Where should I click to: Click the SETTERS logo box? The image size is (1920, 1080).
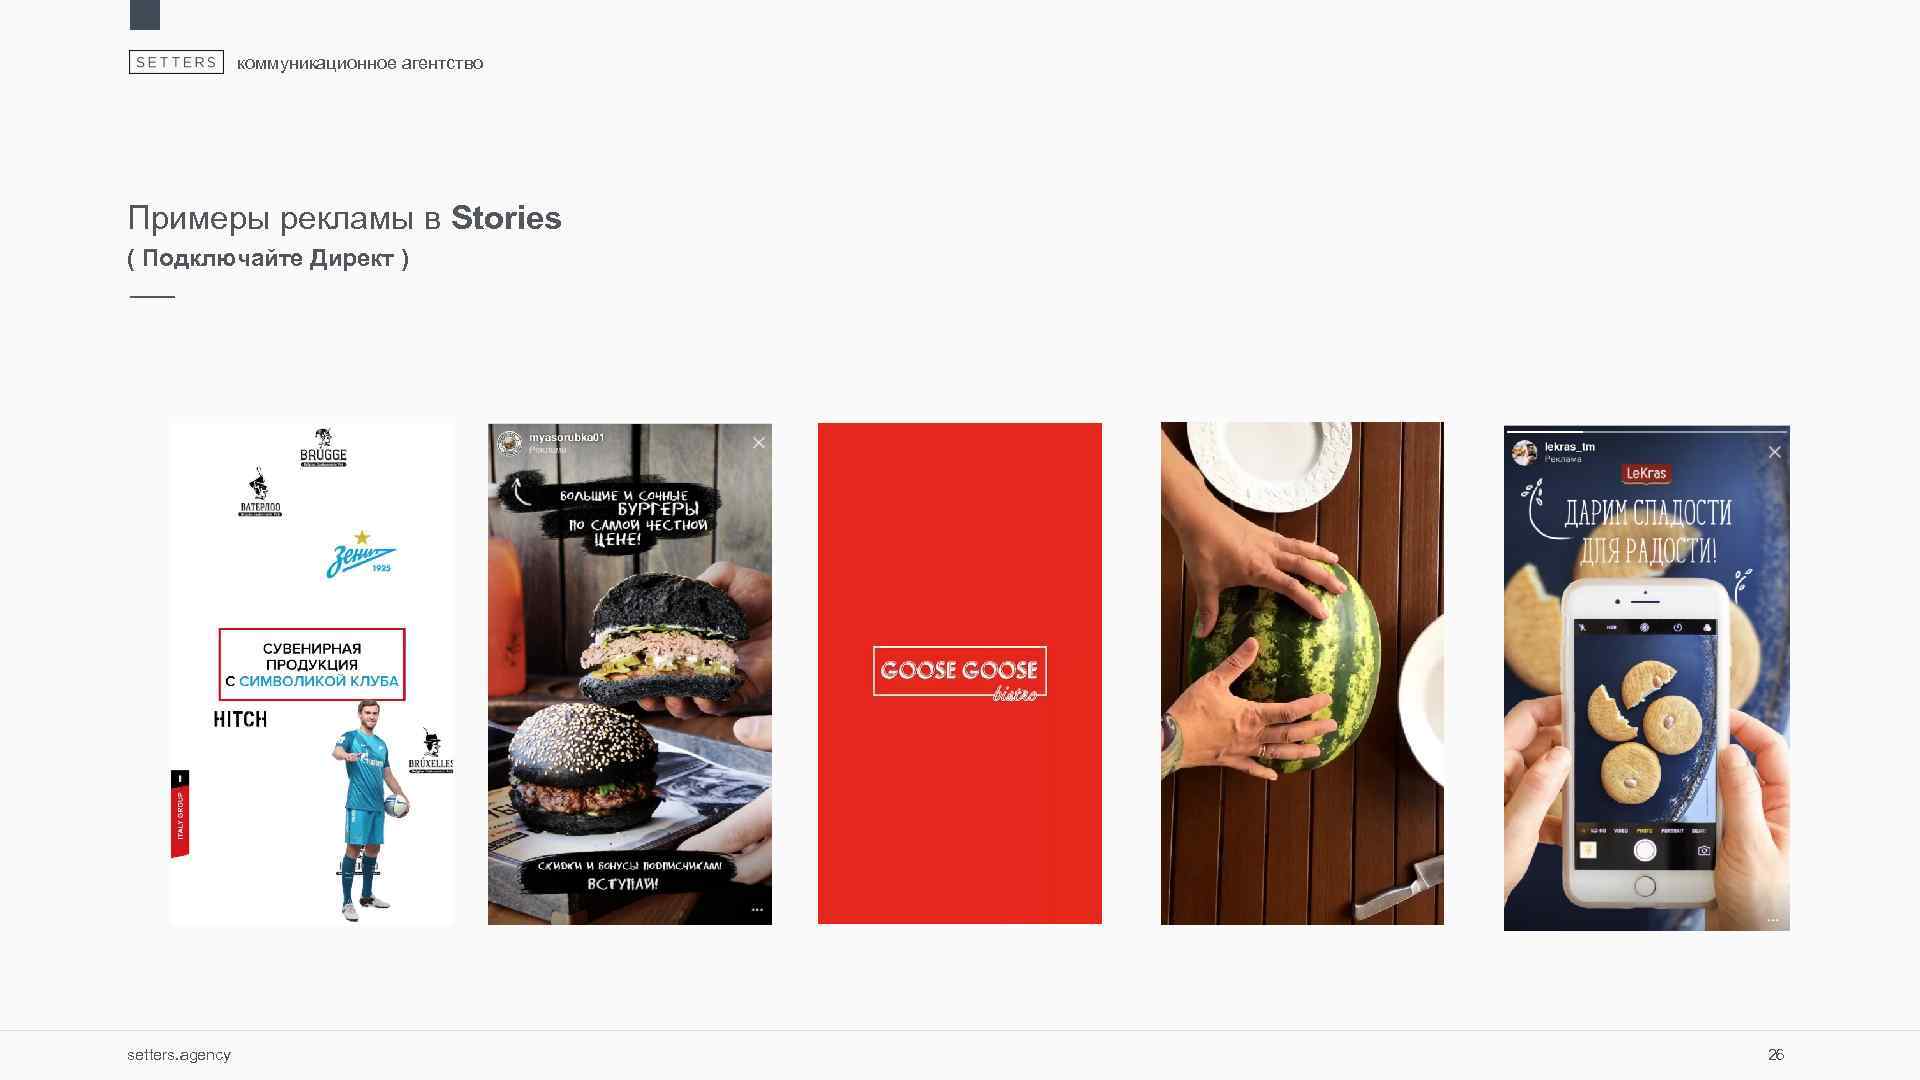point(176,62)
